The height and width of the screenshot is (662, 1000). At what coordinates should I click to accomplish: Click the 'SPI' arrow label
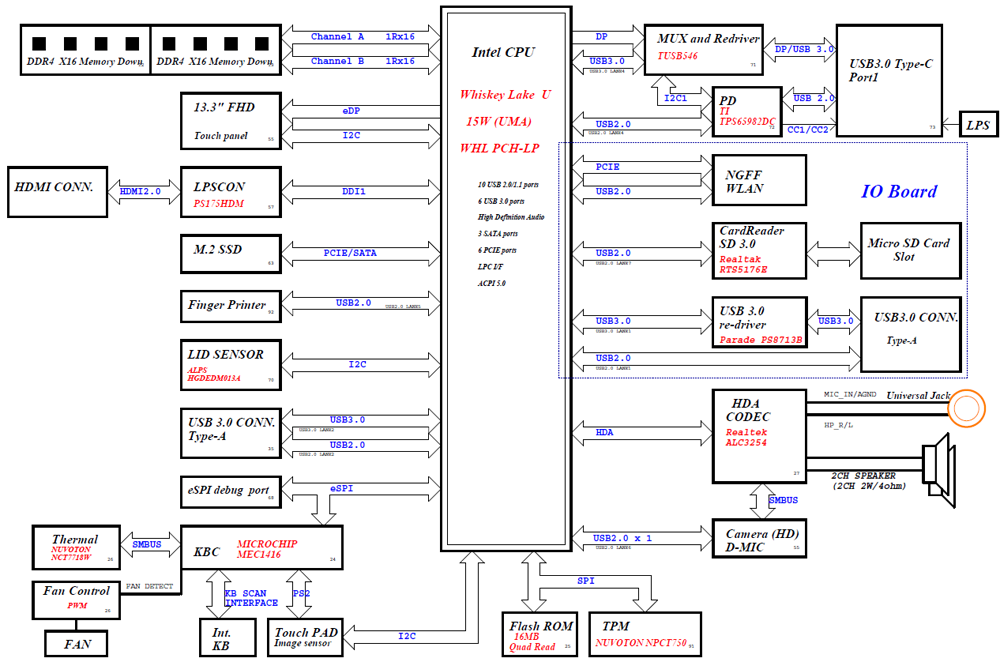pos(586,580)
